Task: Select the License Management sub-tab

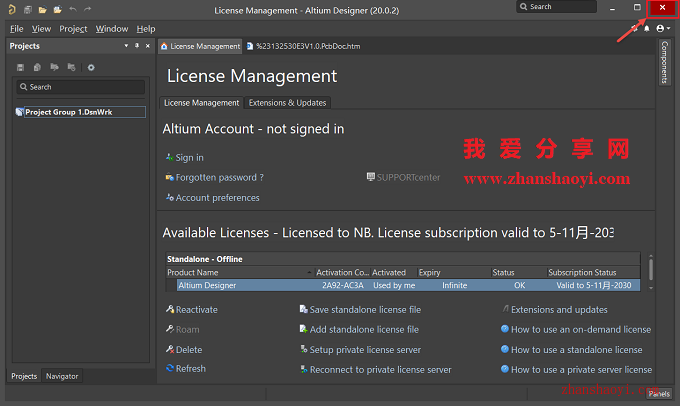Action: pos(201,103)
